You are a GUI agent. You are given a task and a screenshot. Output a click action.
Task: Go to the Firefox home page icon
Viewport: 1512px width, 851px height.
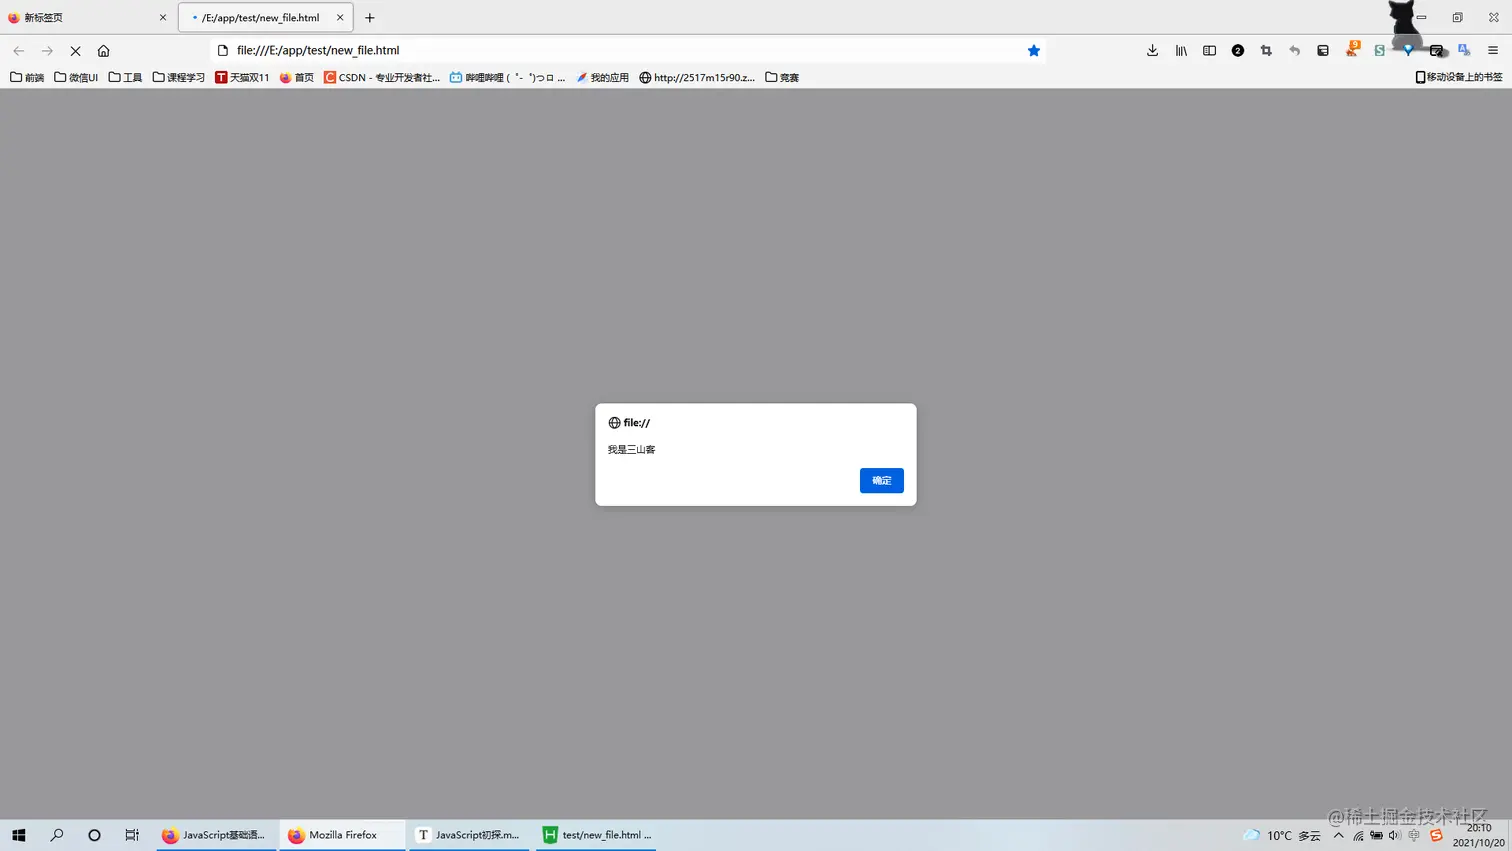point(103,50)
